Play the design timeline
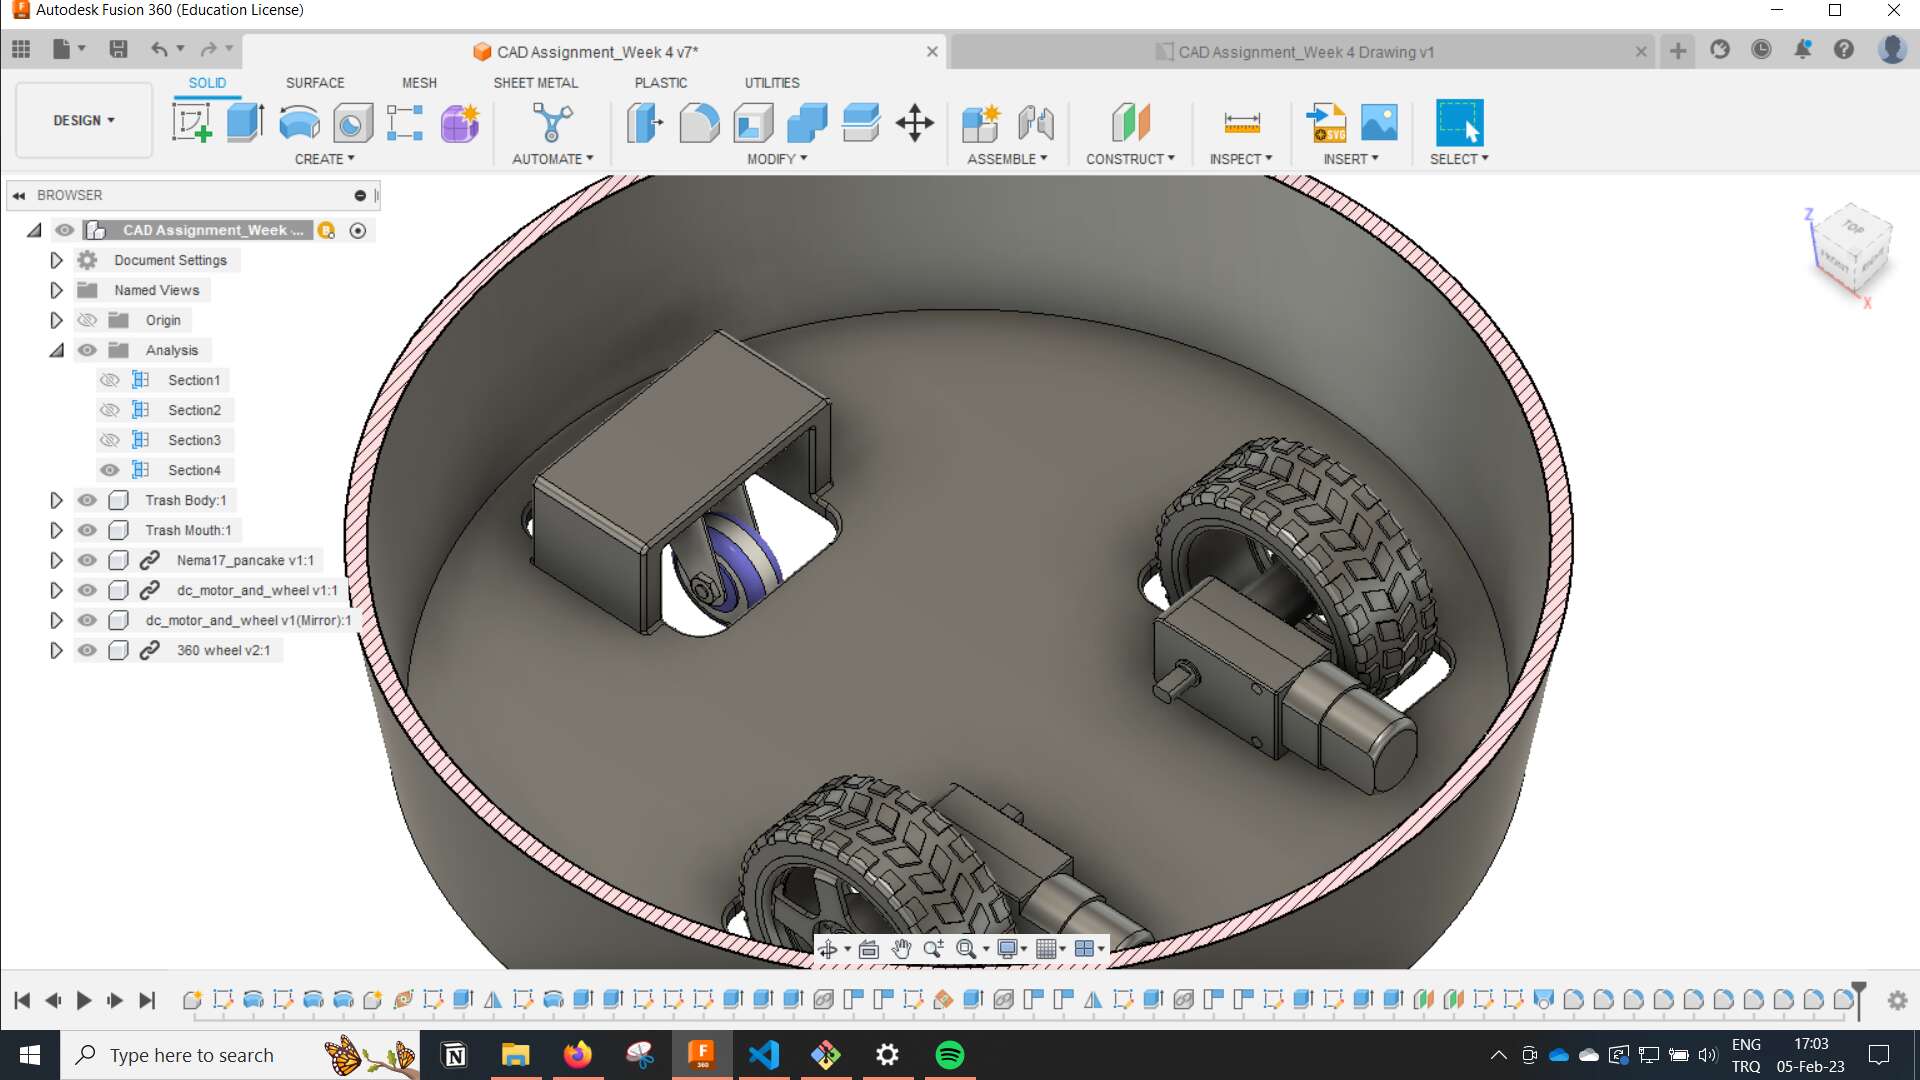 tap(84, 1000)
